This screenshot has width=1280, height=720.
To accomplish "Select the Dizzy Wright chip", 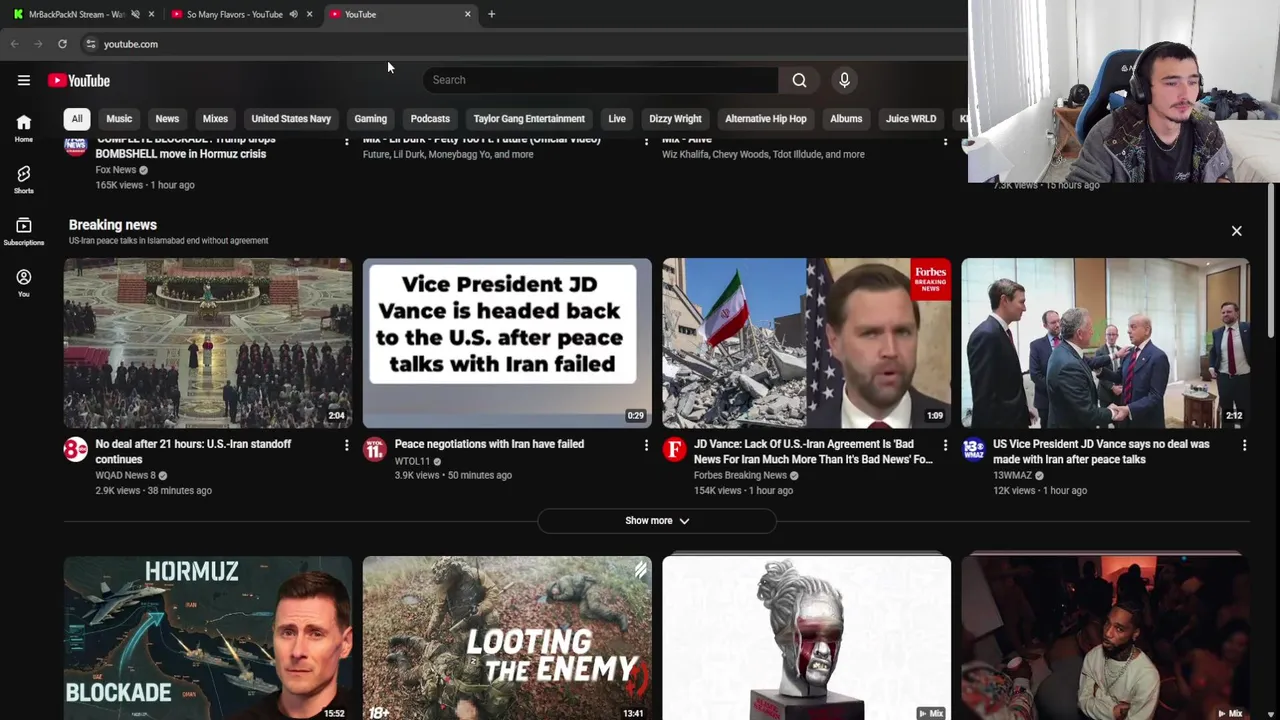I will 675,119.
